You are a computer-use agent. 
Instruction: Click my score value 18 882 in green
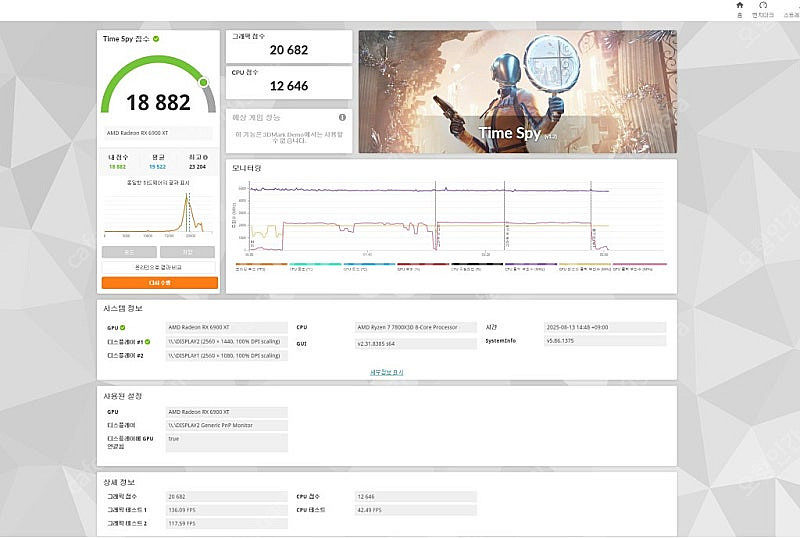pos(117,167)
